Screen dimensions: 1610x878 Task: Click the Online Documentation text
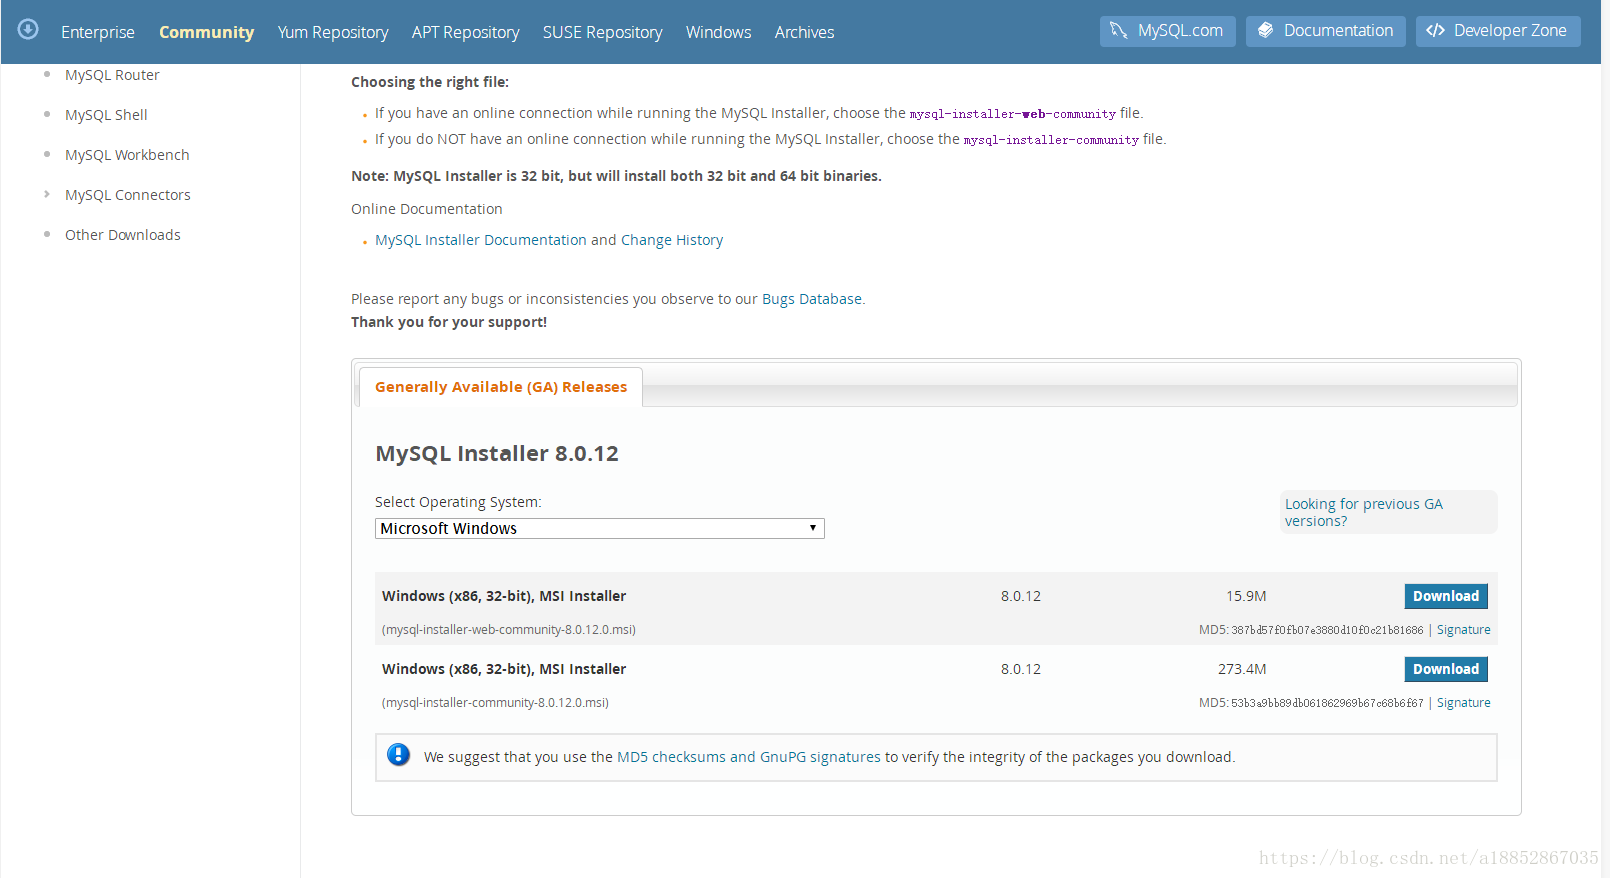pos(427,209)
